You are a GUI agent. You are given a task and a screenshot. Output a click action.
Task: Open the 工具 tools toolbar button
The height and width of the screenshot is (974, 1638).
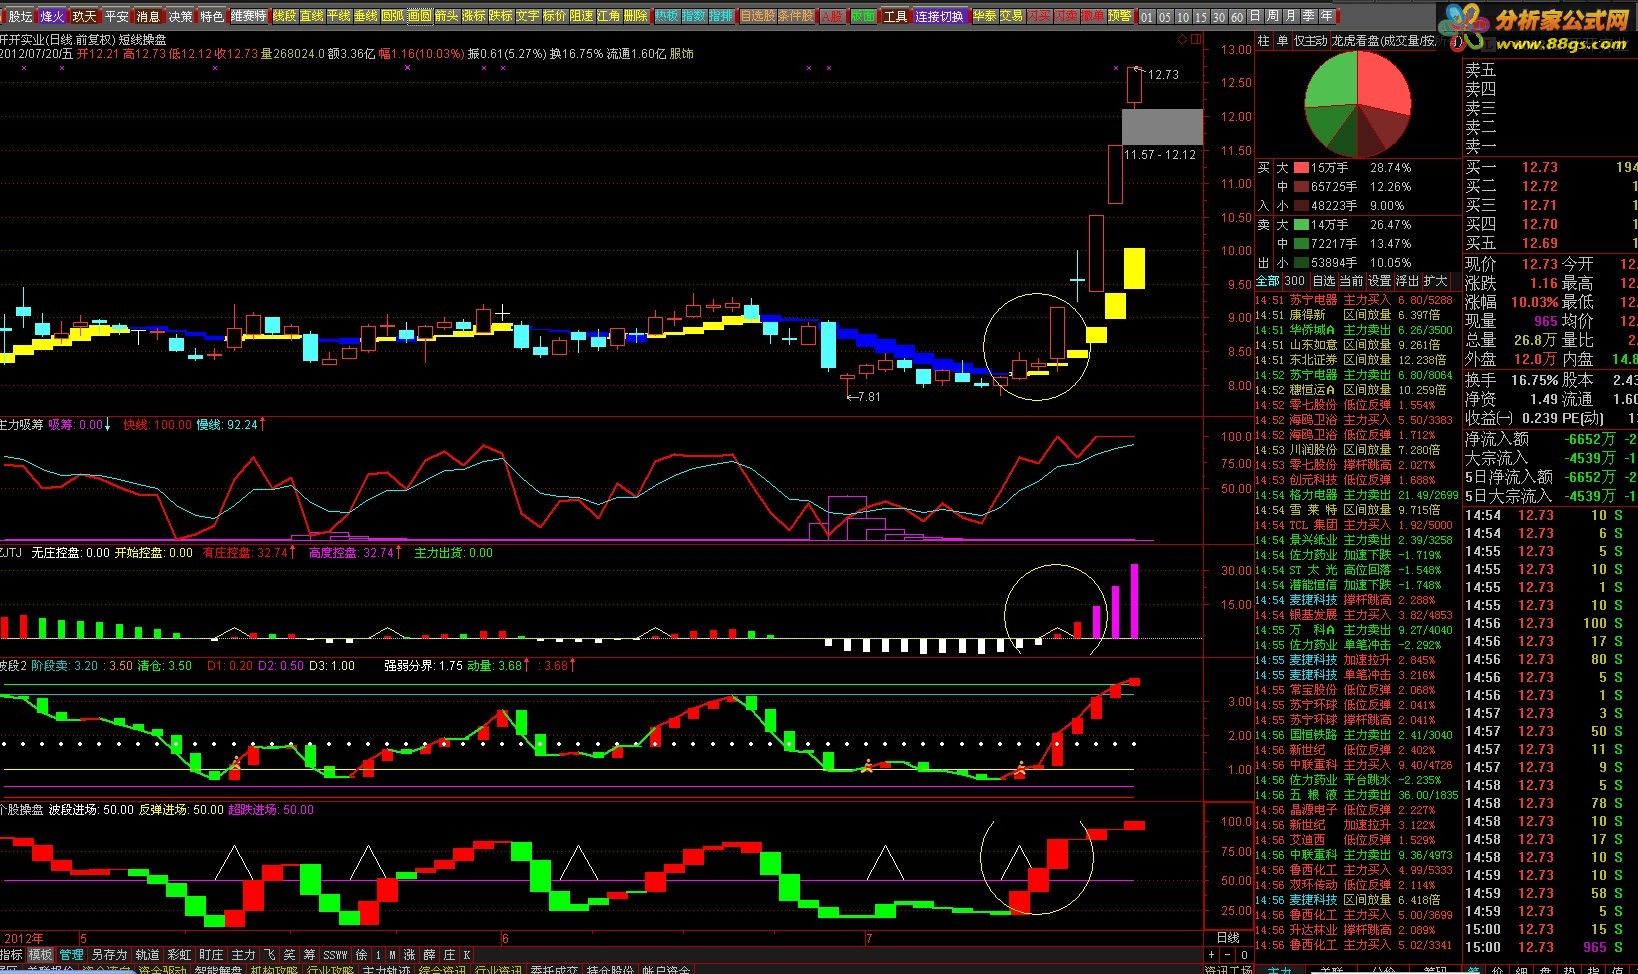(x=895, y=16)
